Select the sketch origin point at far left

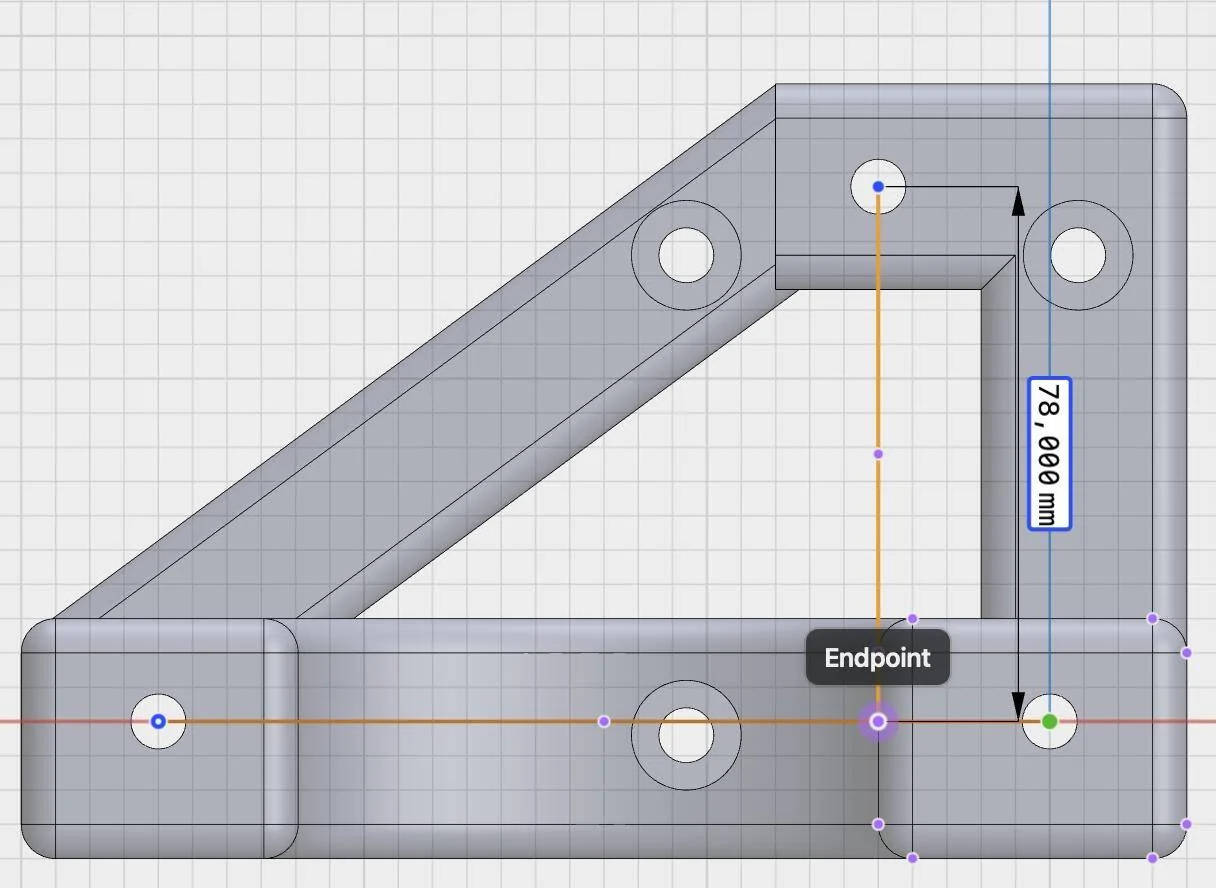click(x=157, y=721)
